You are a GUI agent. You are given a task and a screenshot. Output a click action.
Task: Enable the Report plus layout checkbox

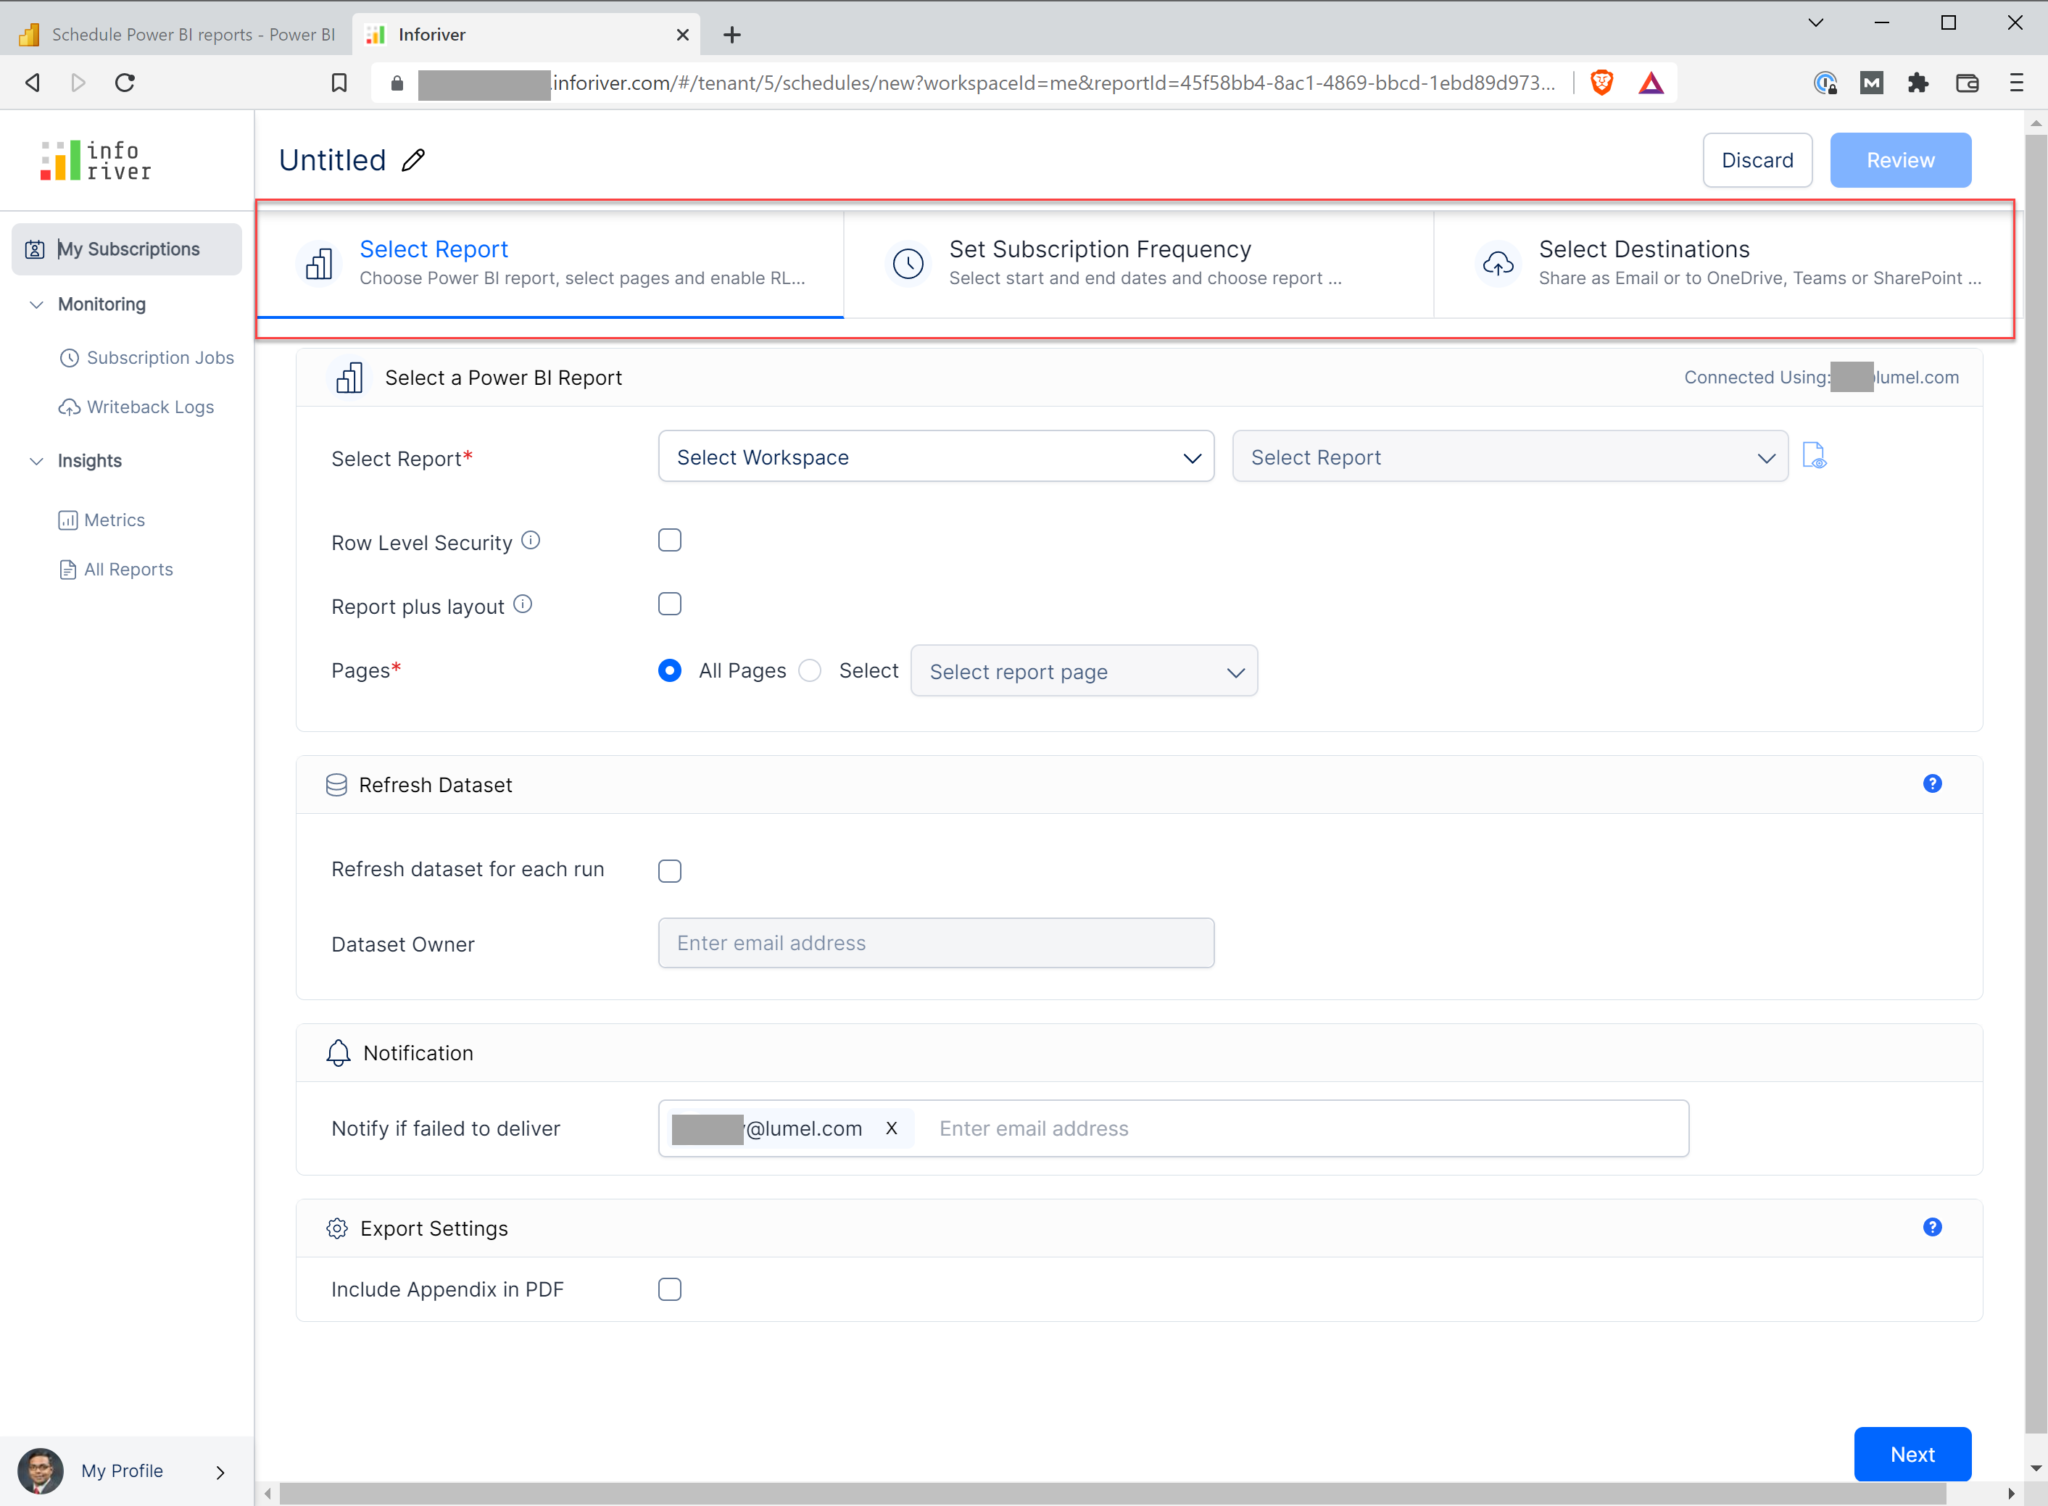[x=669, y=604]
